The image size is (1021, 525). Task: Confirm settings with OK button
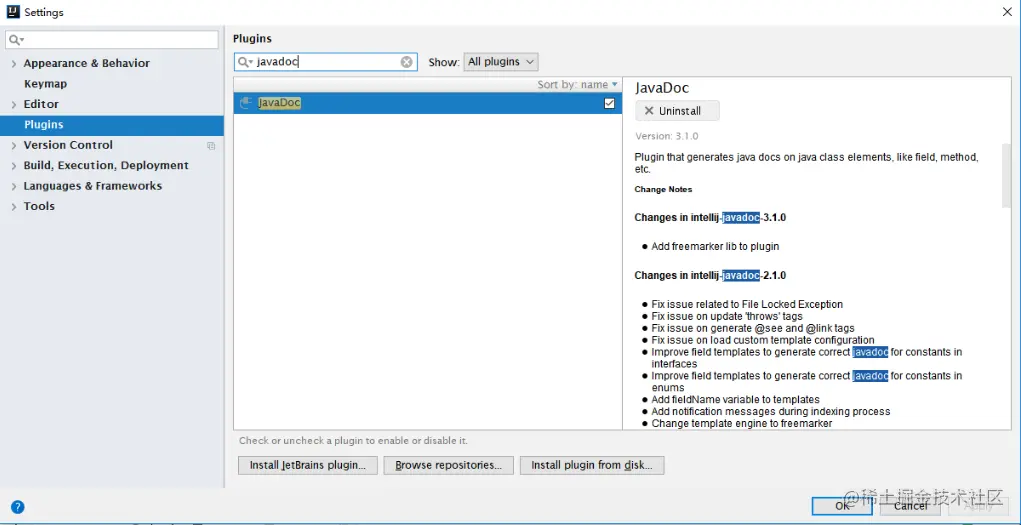842,505
